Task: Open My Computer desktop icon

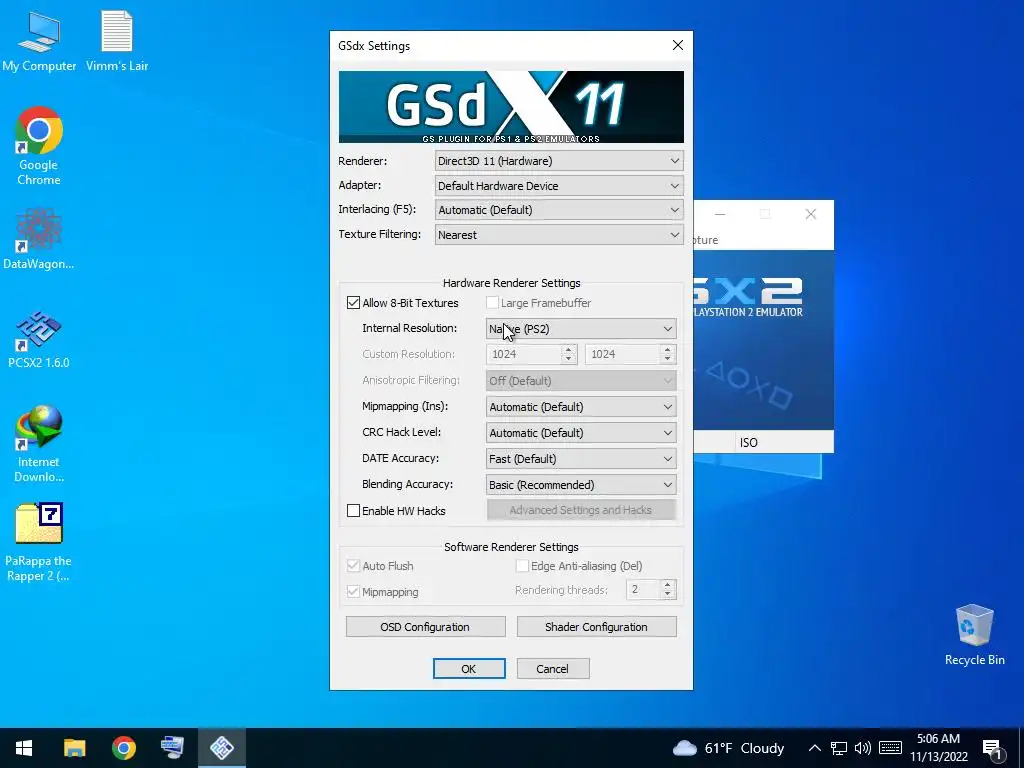Action: (x=39, y=41)
